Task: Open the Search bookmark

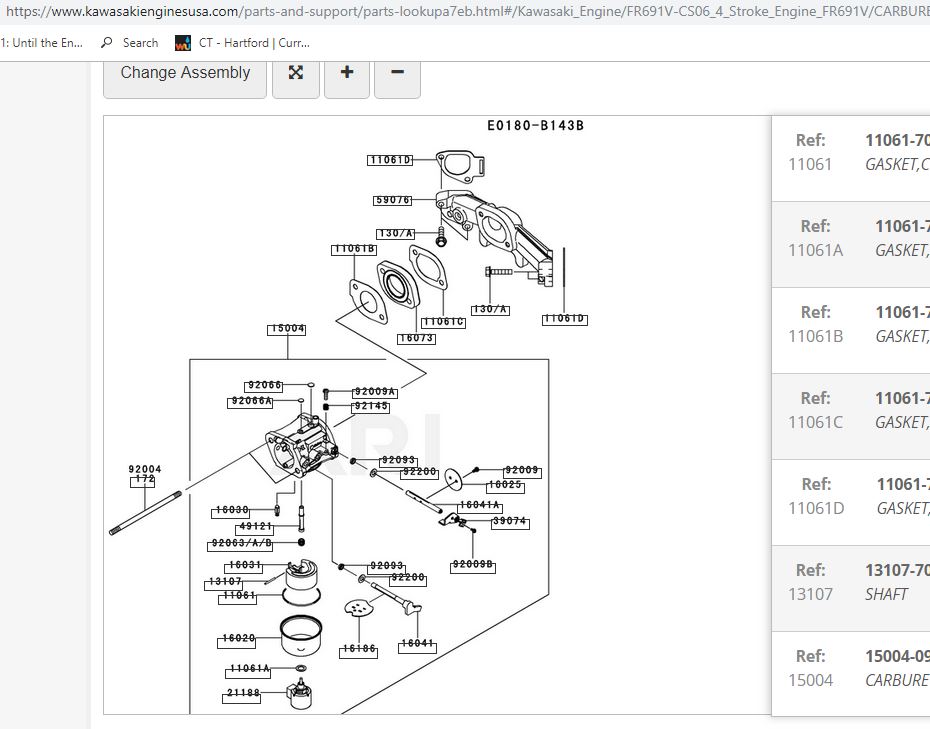Action: pyautogui.click(x=130, y=43)
